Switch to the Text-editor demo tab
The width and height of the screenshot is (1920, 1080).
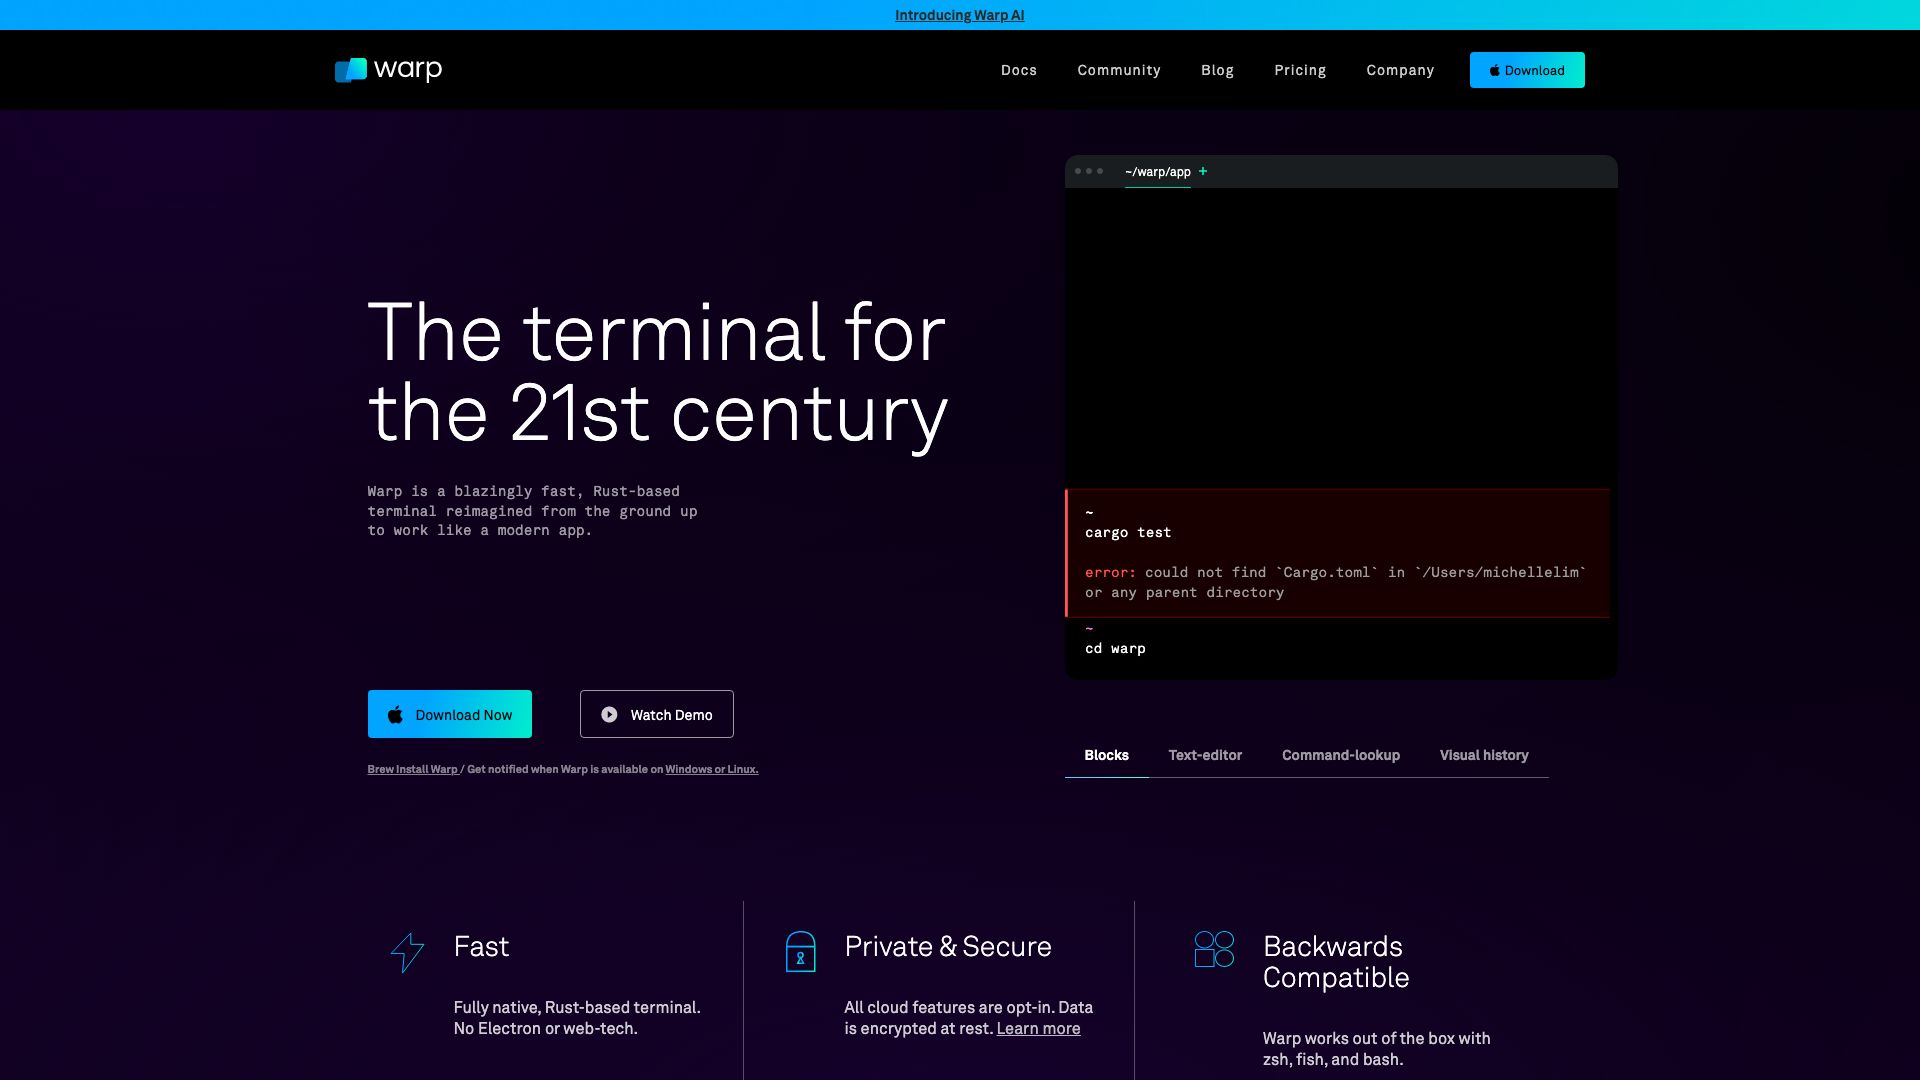tap(1204, 755)
